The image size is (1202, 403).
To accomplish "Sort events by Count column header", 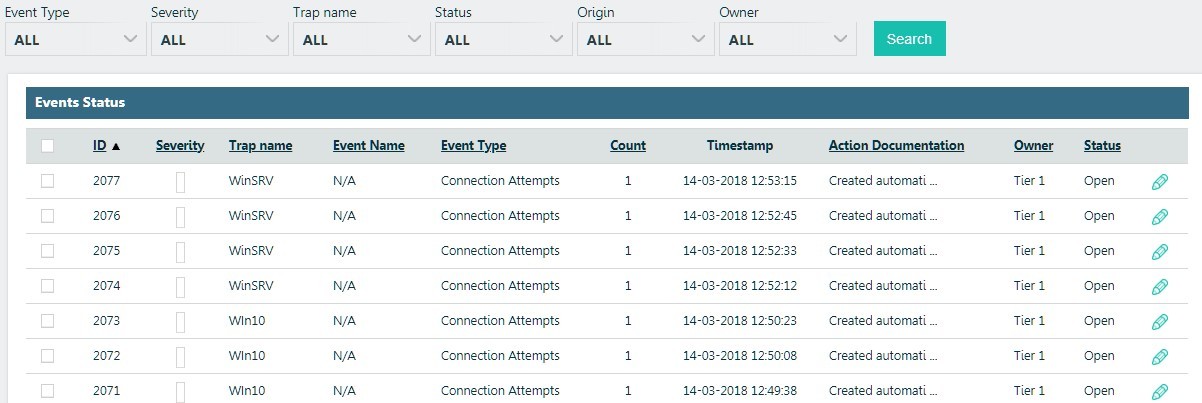I will coord(628,146).
